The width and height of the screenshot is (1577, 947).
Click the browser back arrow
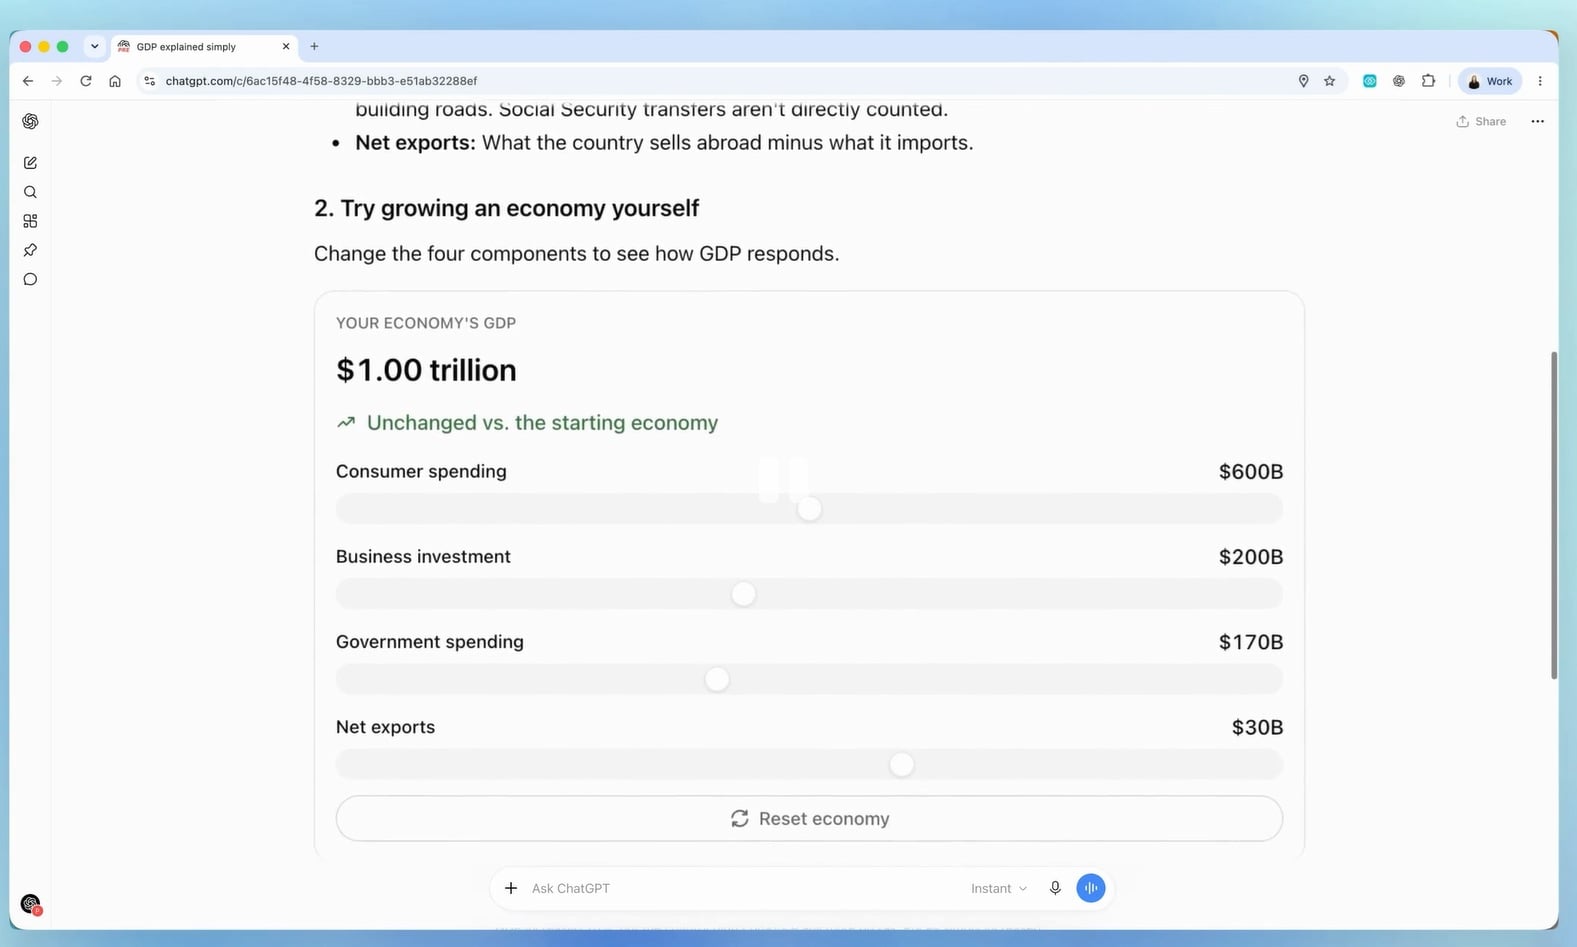click(28, 81)
